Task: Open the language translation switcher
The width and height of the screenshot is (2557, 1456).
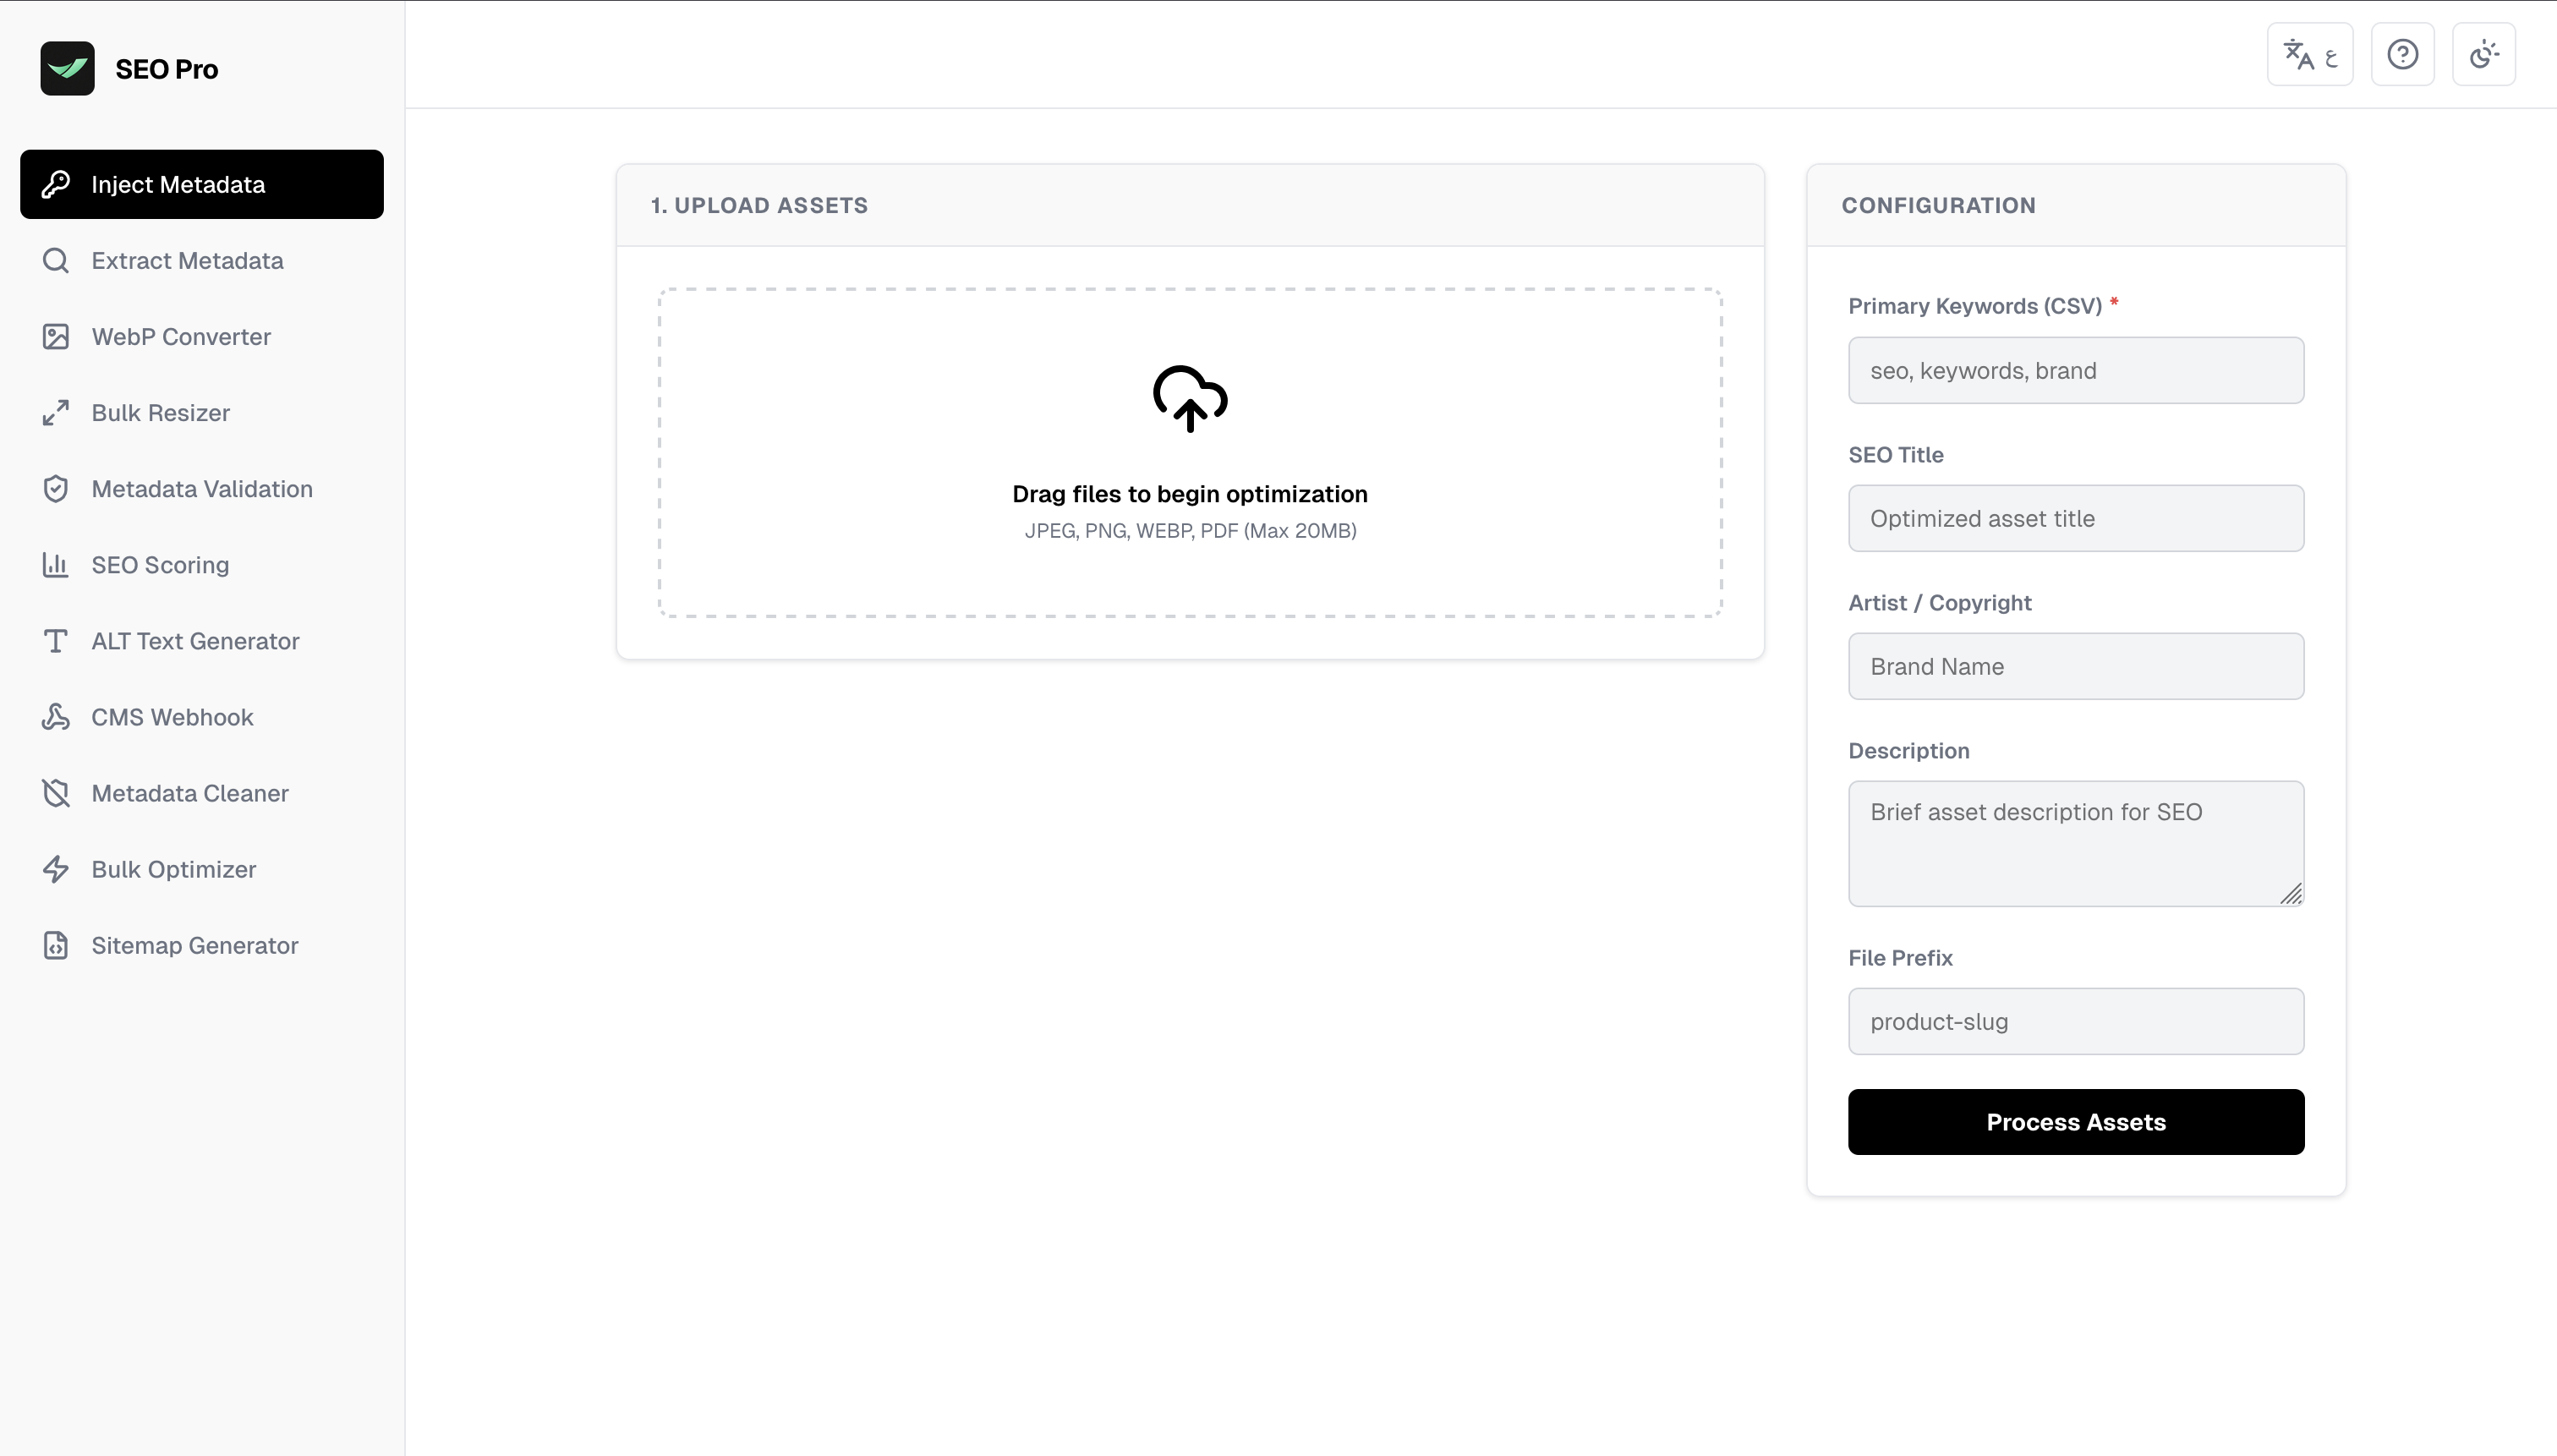Action: click(x=2309, y=55)
